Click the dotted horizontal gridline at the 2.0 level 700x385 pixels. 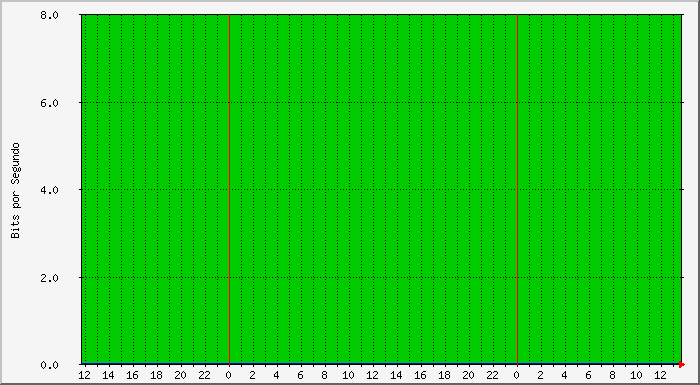coord(382,277)
